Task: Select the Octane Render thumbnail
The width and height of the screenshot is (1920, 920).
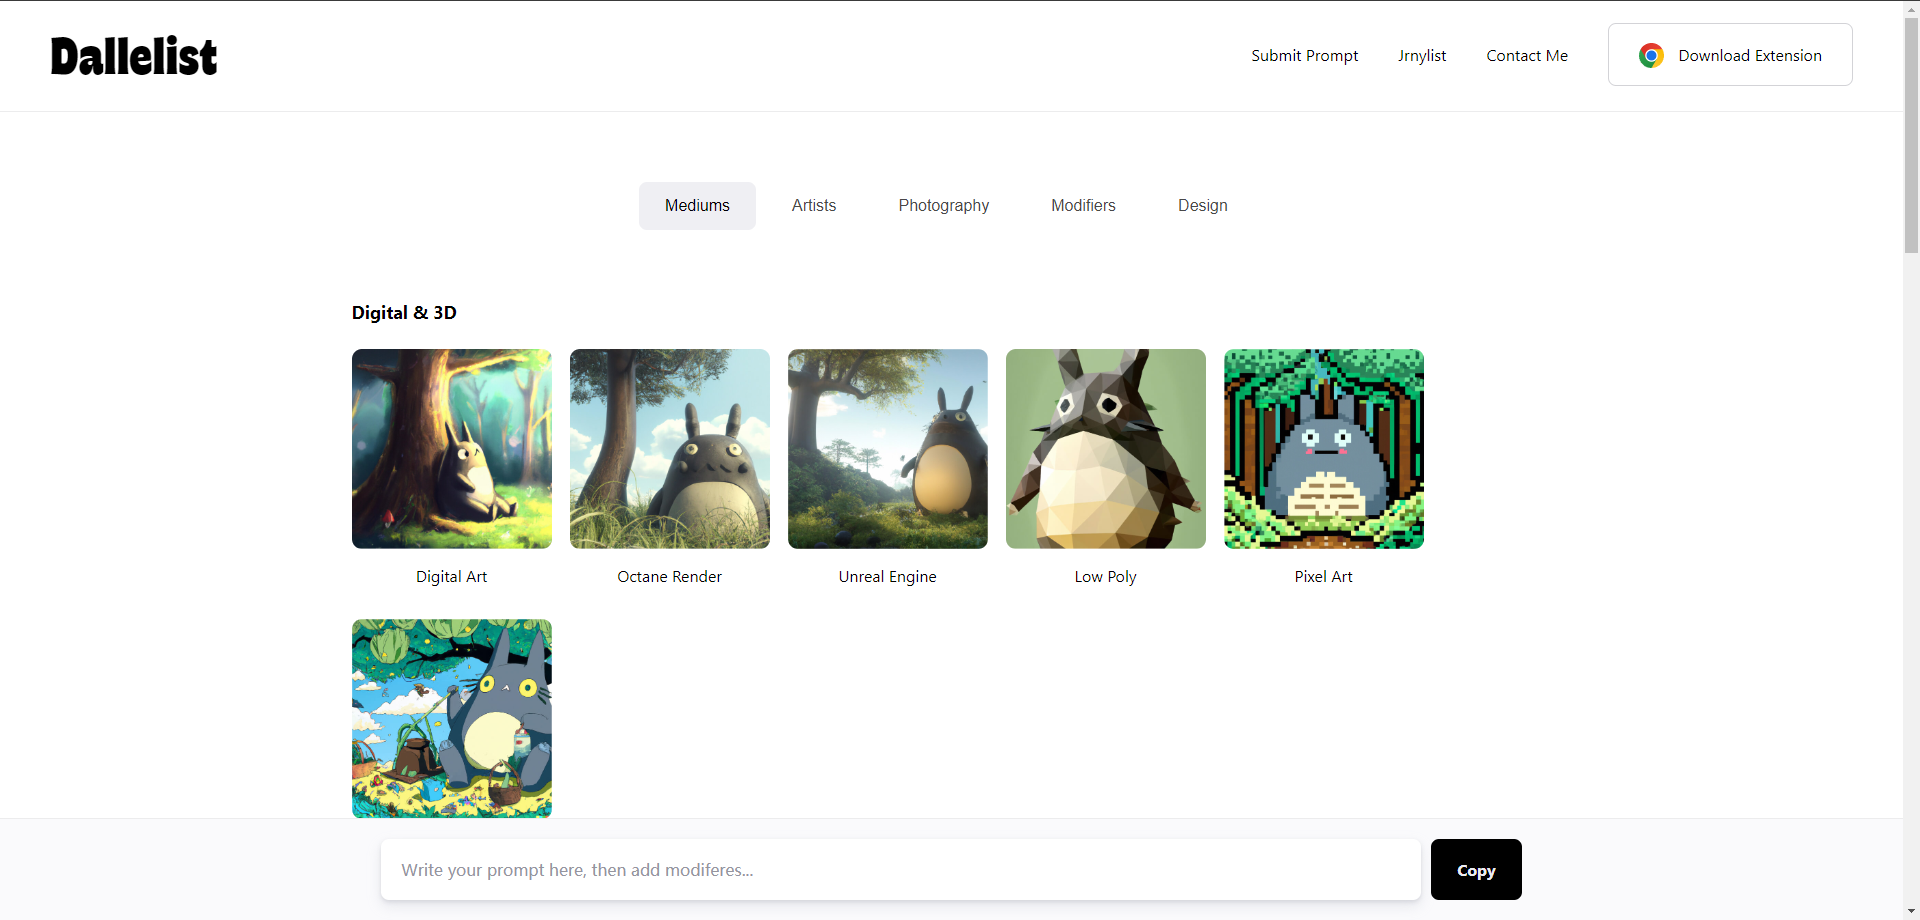Action: [670, 449]
